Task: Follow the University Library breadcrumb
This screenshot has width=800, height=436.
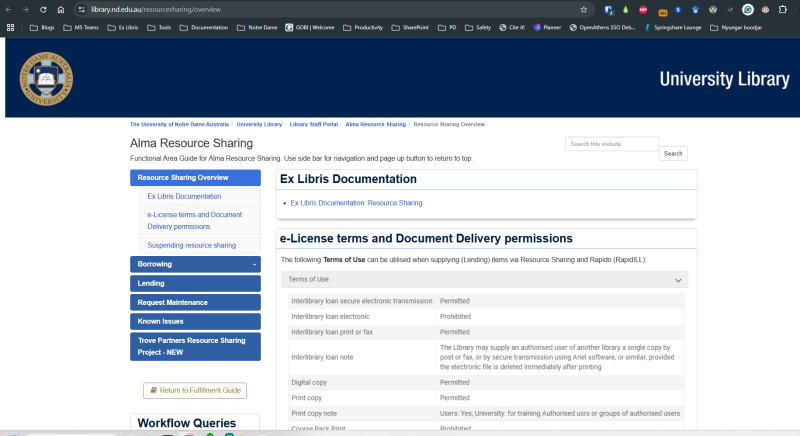Action: (x=259, y=124)
